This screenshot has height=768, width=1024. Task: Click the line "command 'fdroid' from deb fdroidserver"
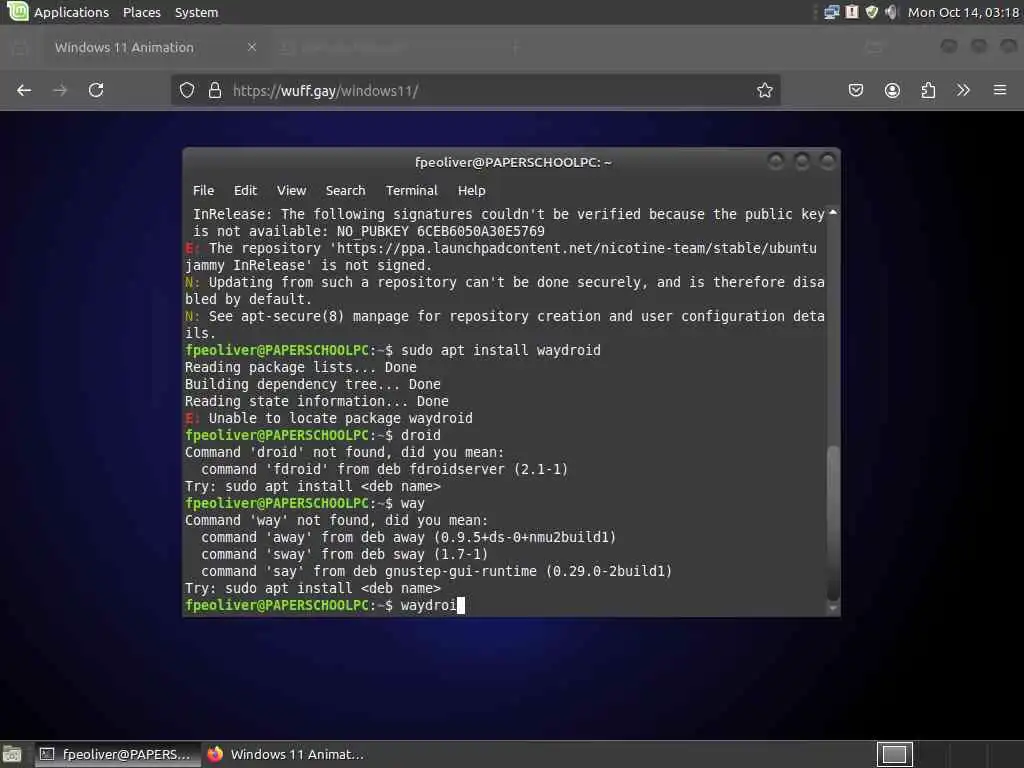coord(385,469)
